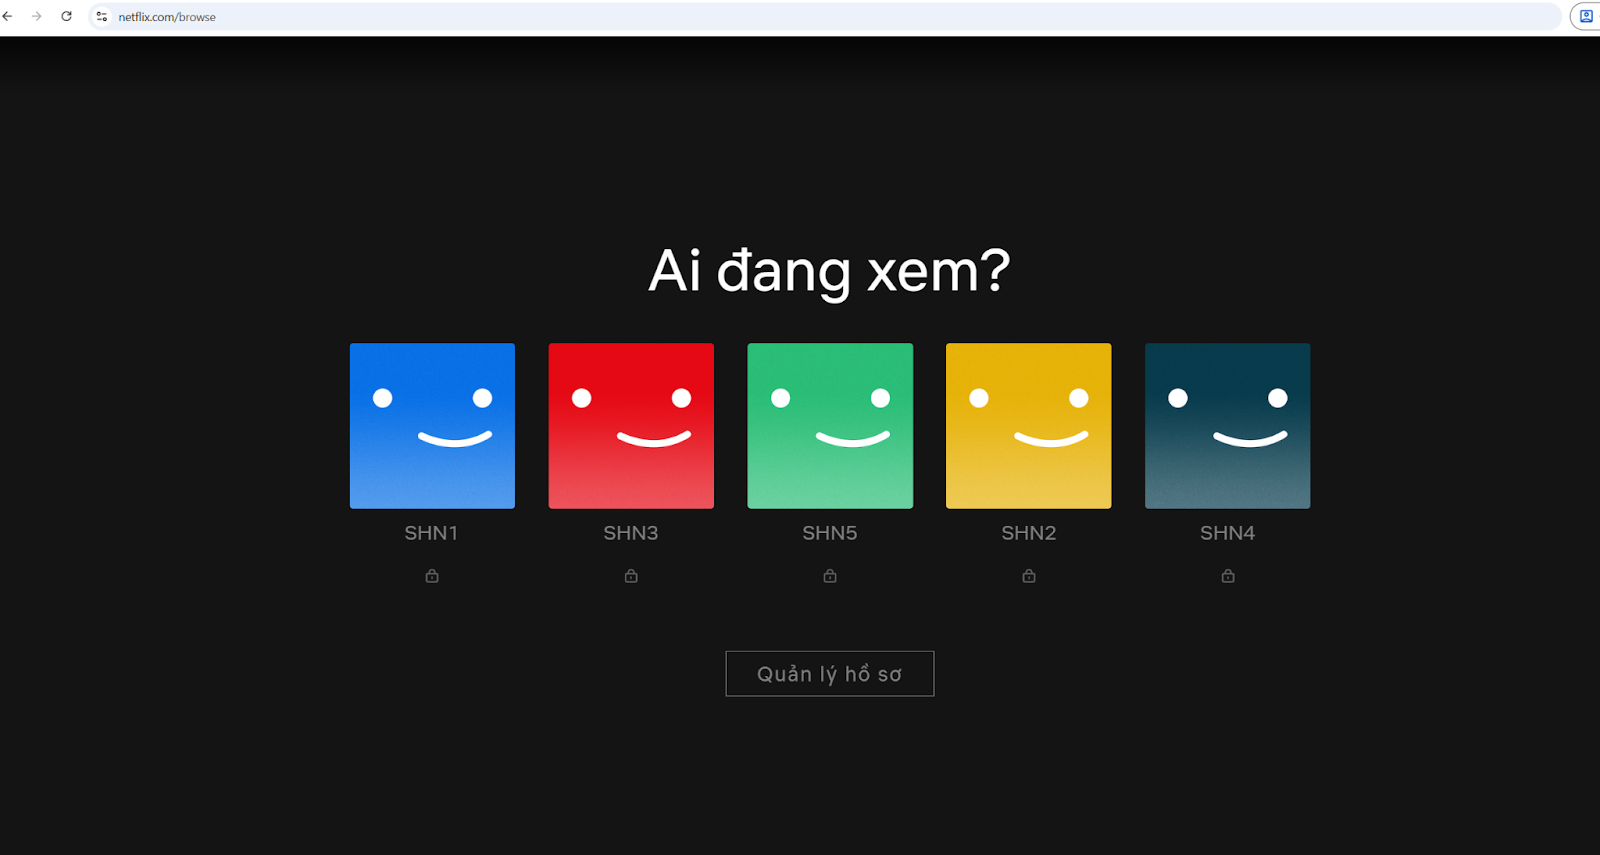Viewport: 1600px width, 855px height.
Task: Click the lock icon below SHN2
Action: tap(1029, 576)
